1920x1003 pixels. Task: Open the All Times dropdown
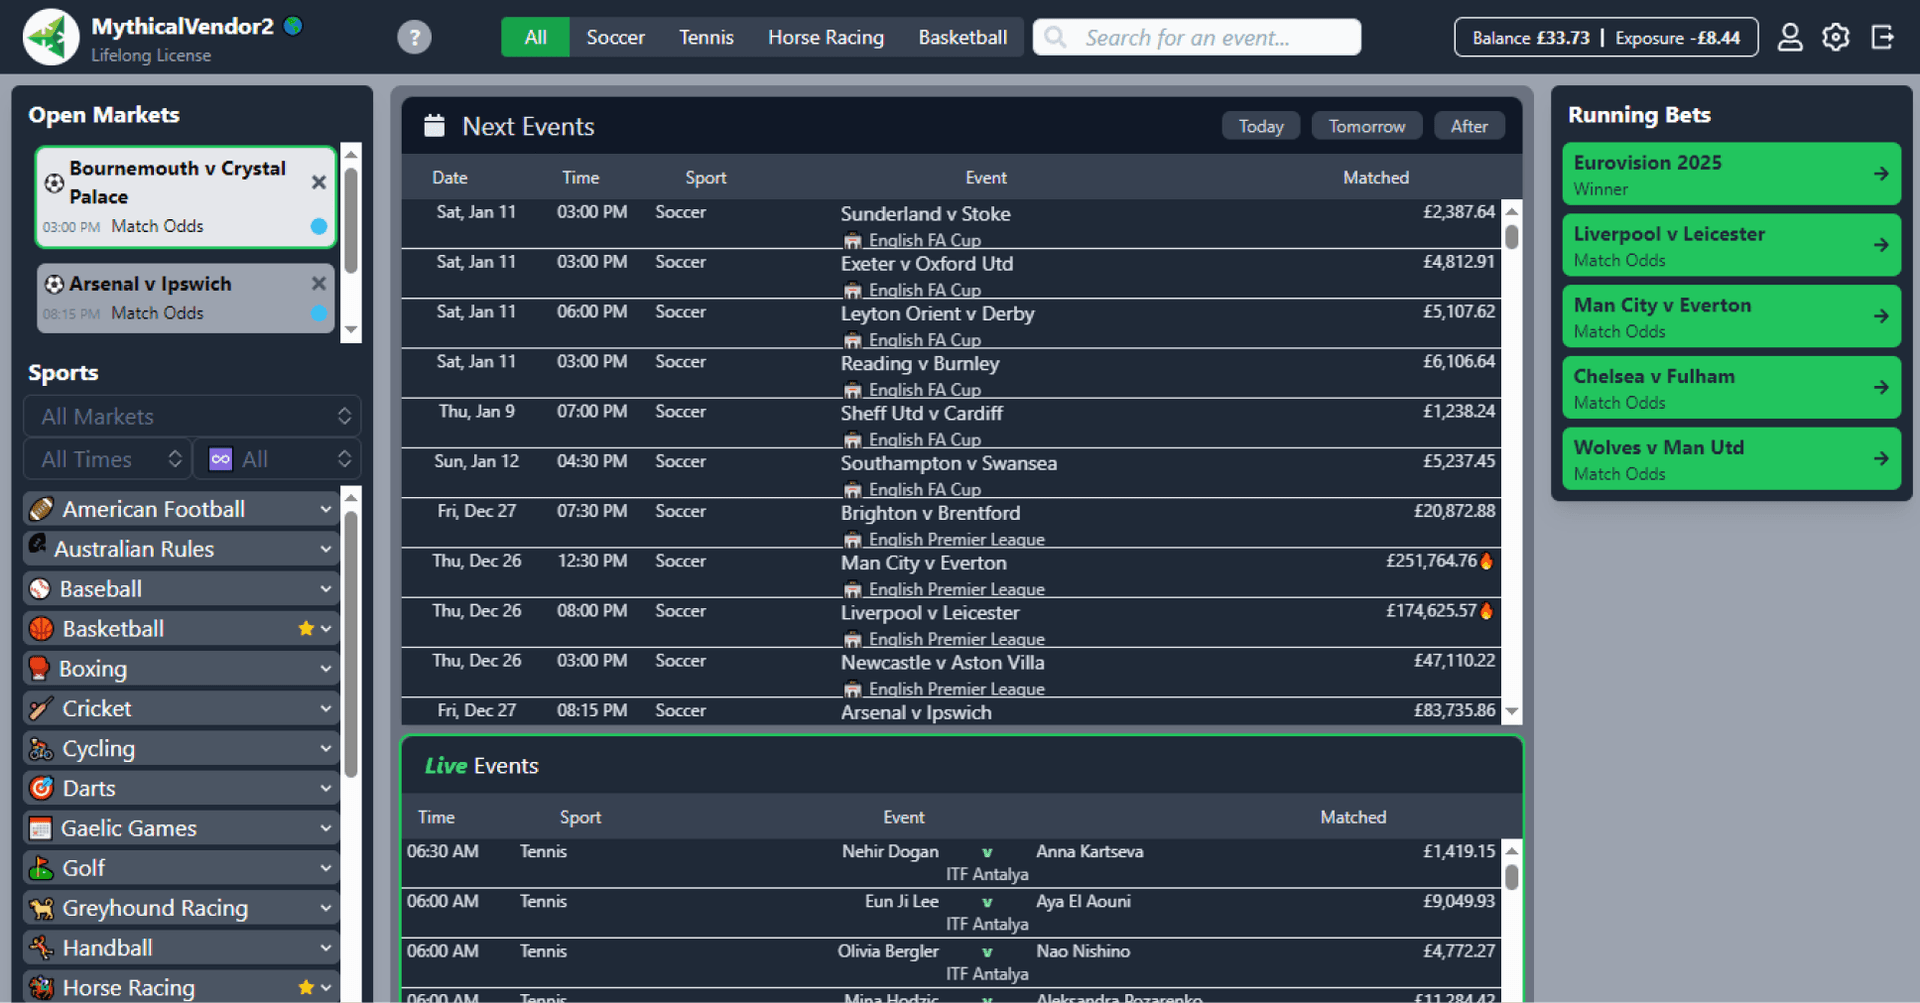[108, 459]
